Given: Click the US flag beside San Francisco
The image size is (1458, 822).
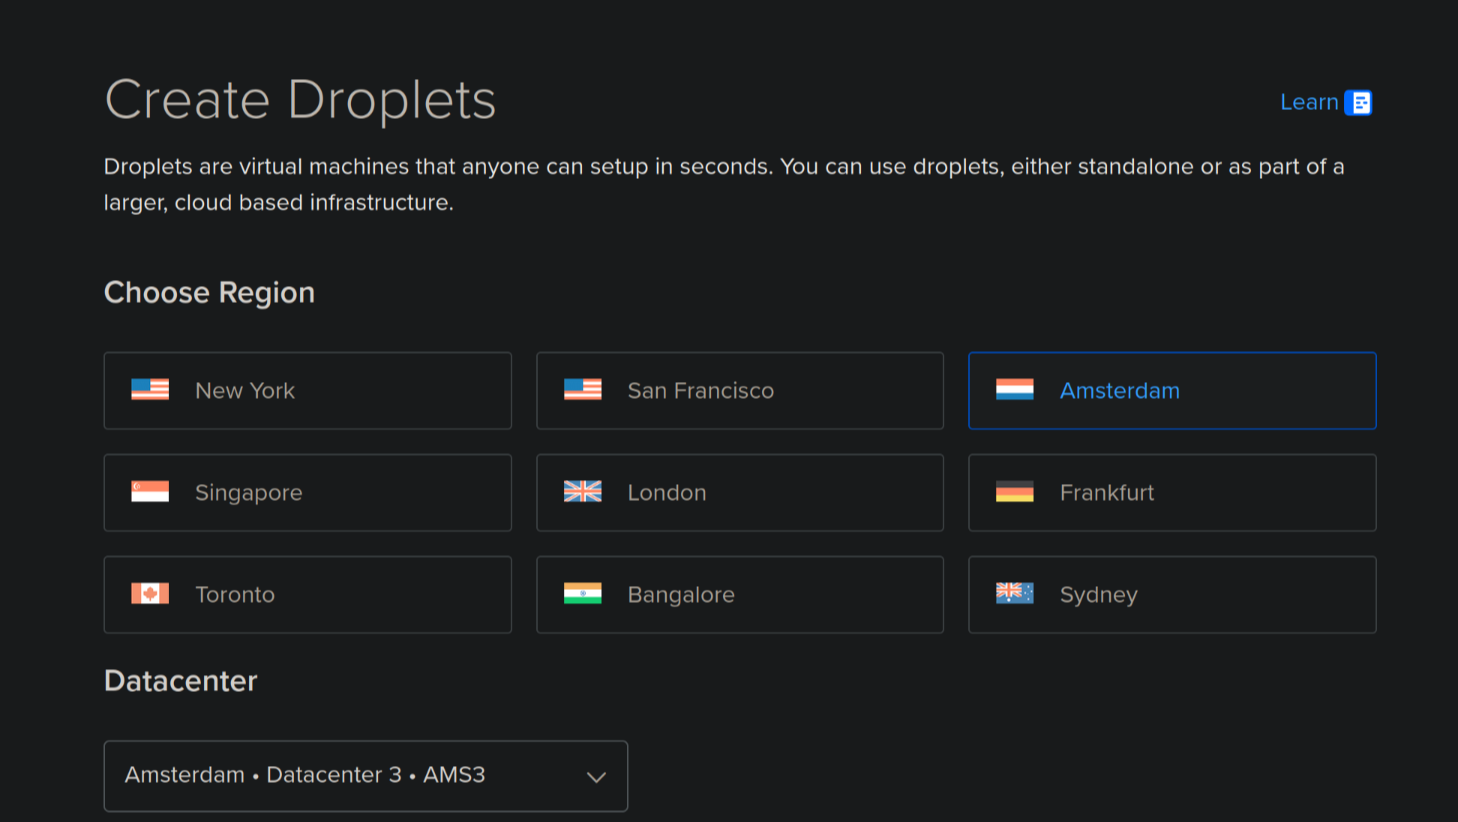Looking at the screenshot, I should pyautogui.click(x=582, y=390).
